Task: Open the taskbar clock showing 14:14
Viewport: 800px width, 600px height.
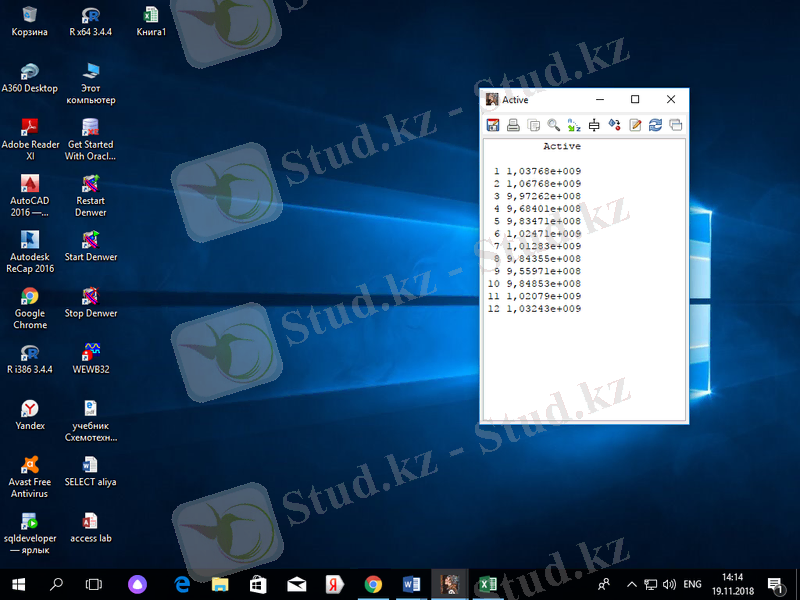Action: (733, 584)
